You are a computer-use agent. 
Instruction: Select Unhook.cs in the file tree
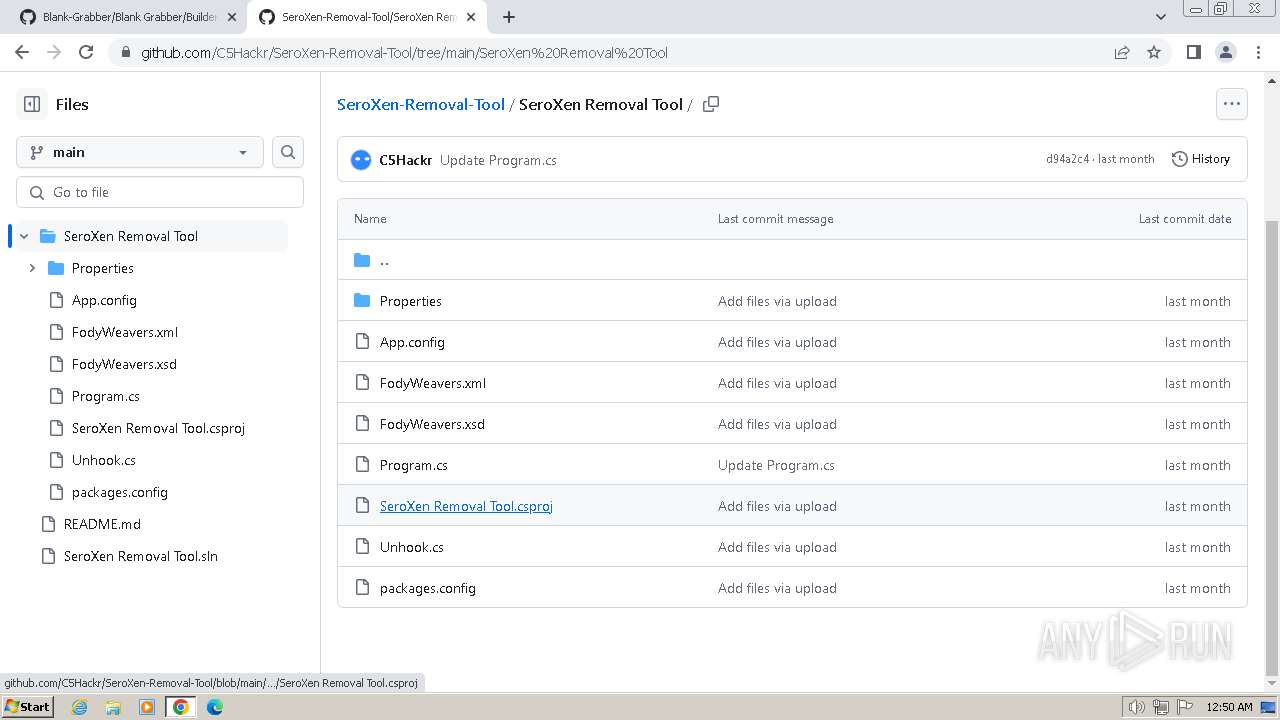coord(103,460)
